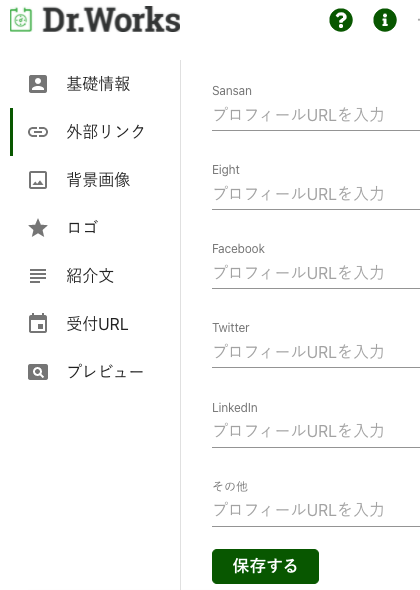
Task: Click the プレビュー magnifier icon
Action: [38, 372]
